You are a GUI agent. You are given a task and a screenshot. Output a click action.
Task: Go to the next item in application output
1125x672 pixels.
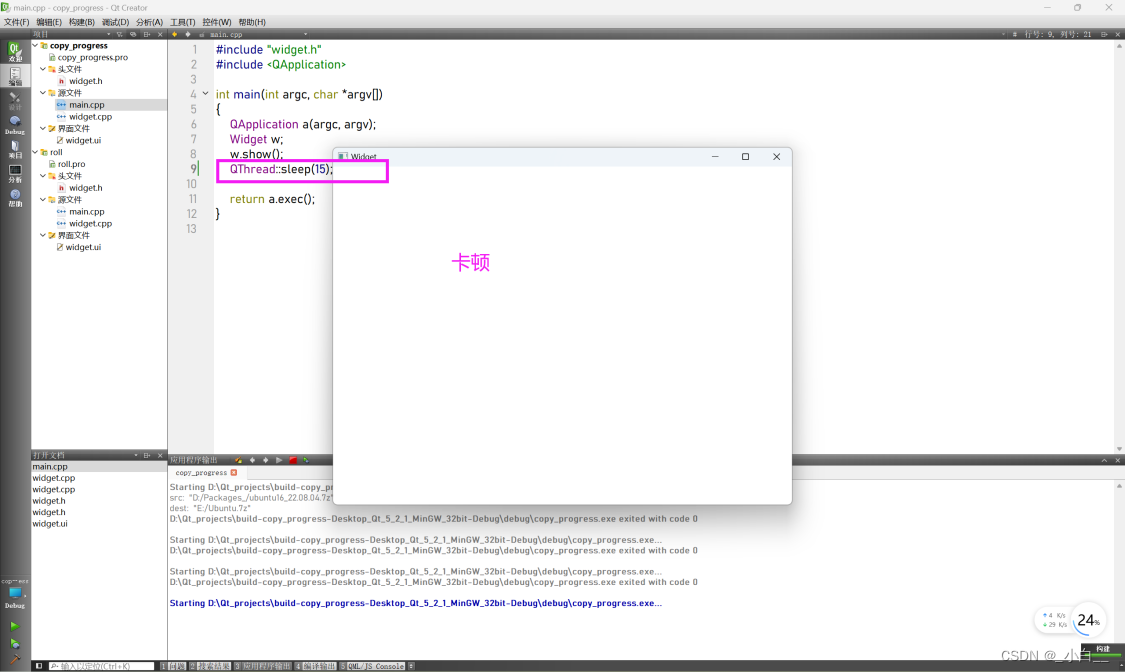pos(265,460)
